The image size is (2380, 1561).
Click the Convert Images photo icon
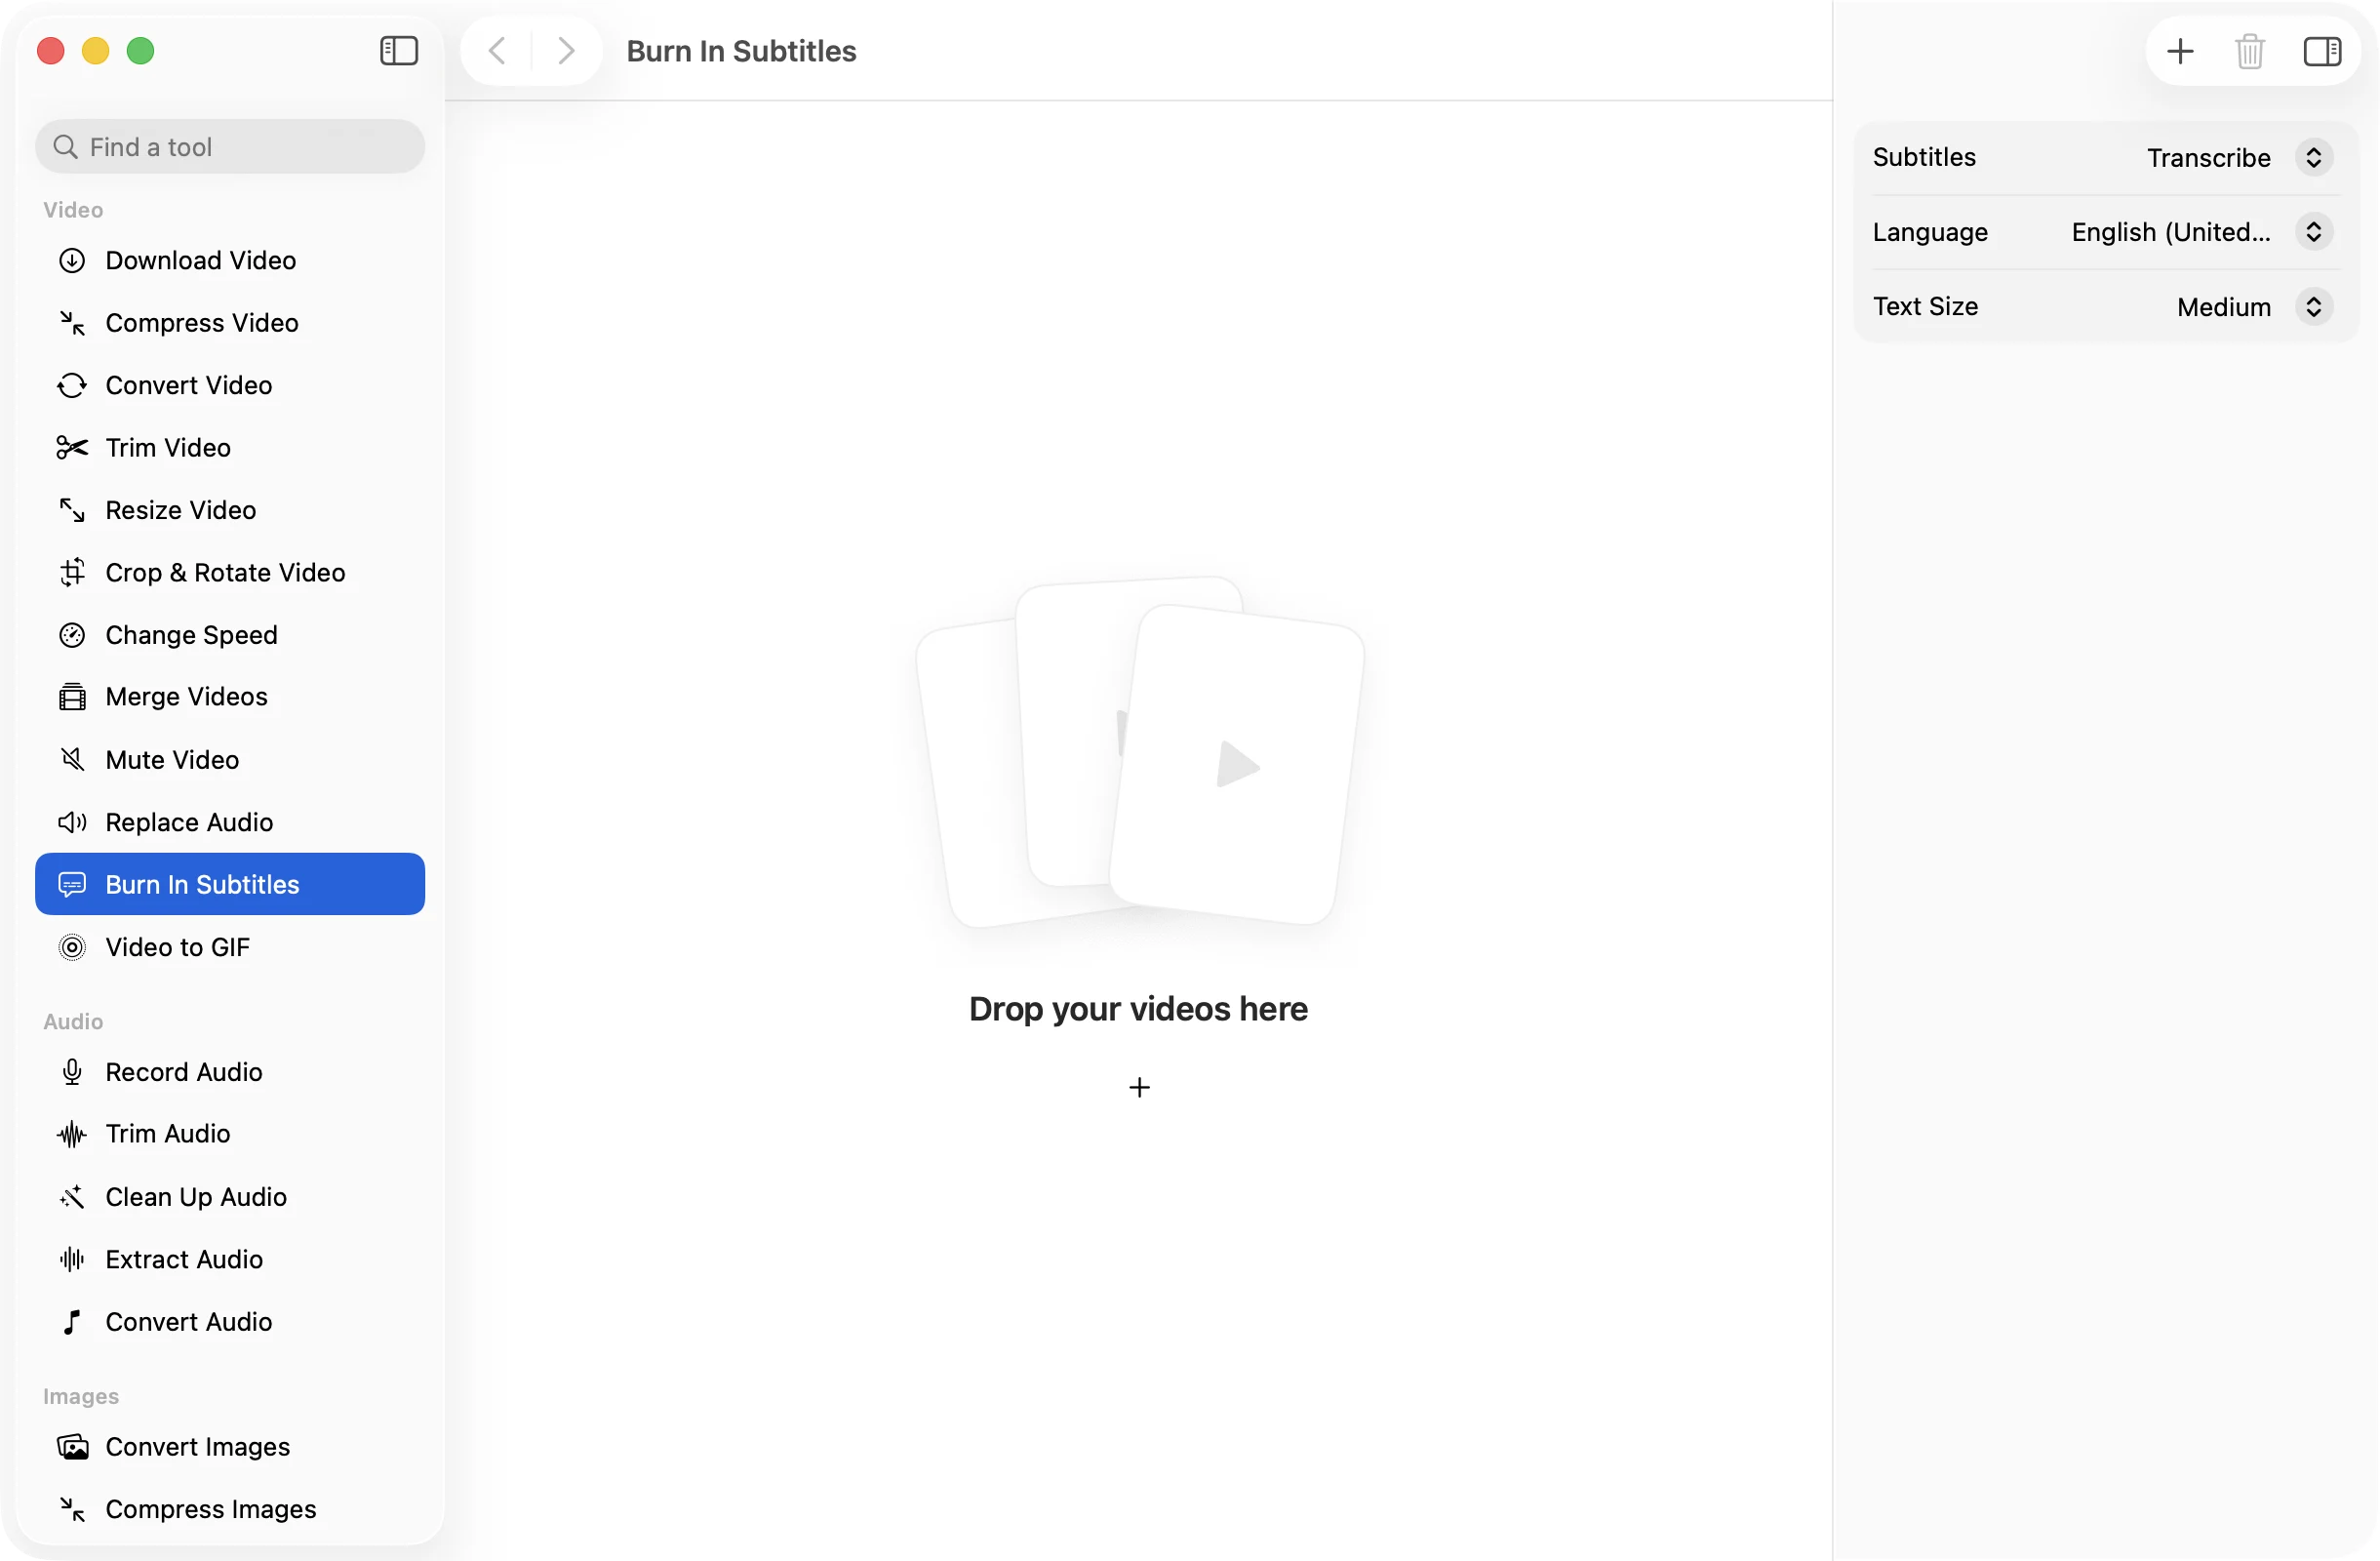72,1447
